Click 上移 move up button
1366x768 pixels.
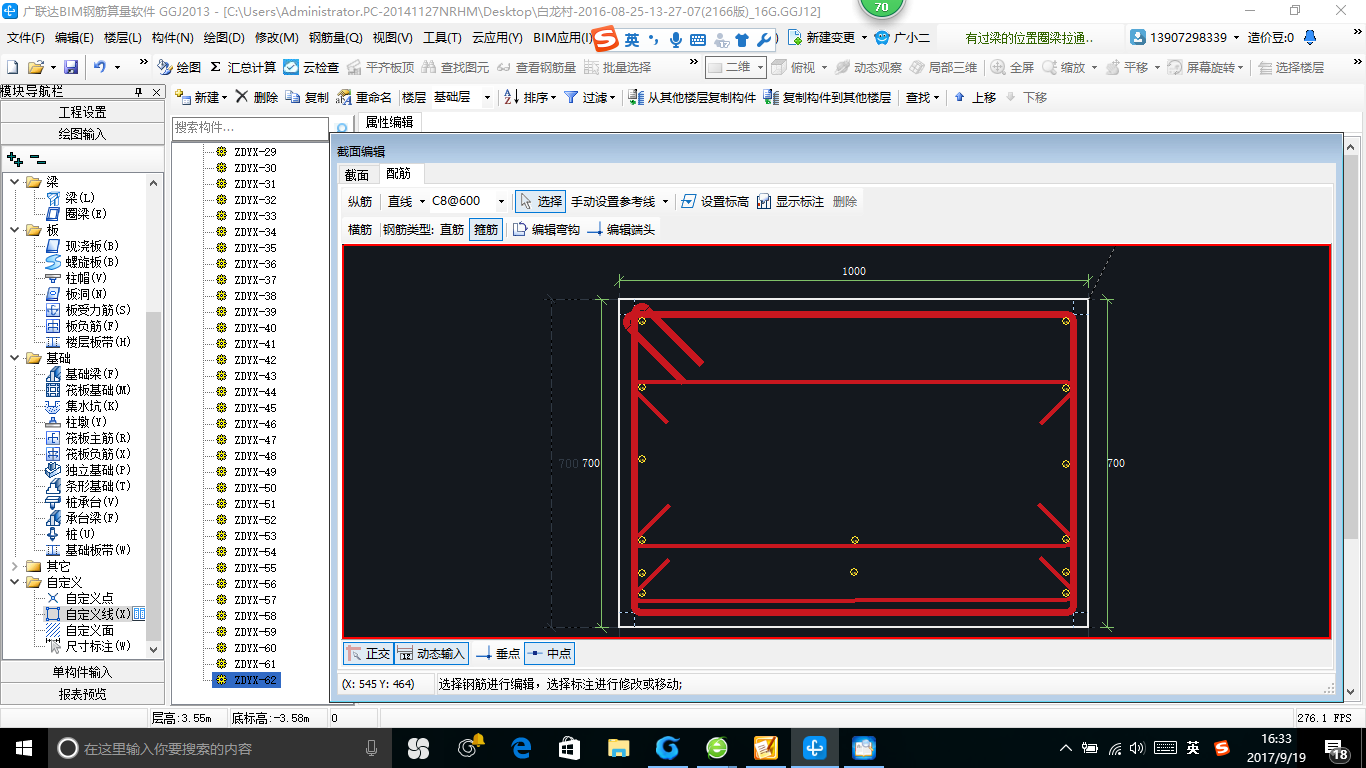(975, 97)
